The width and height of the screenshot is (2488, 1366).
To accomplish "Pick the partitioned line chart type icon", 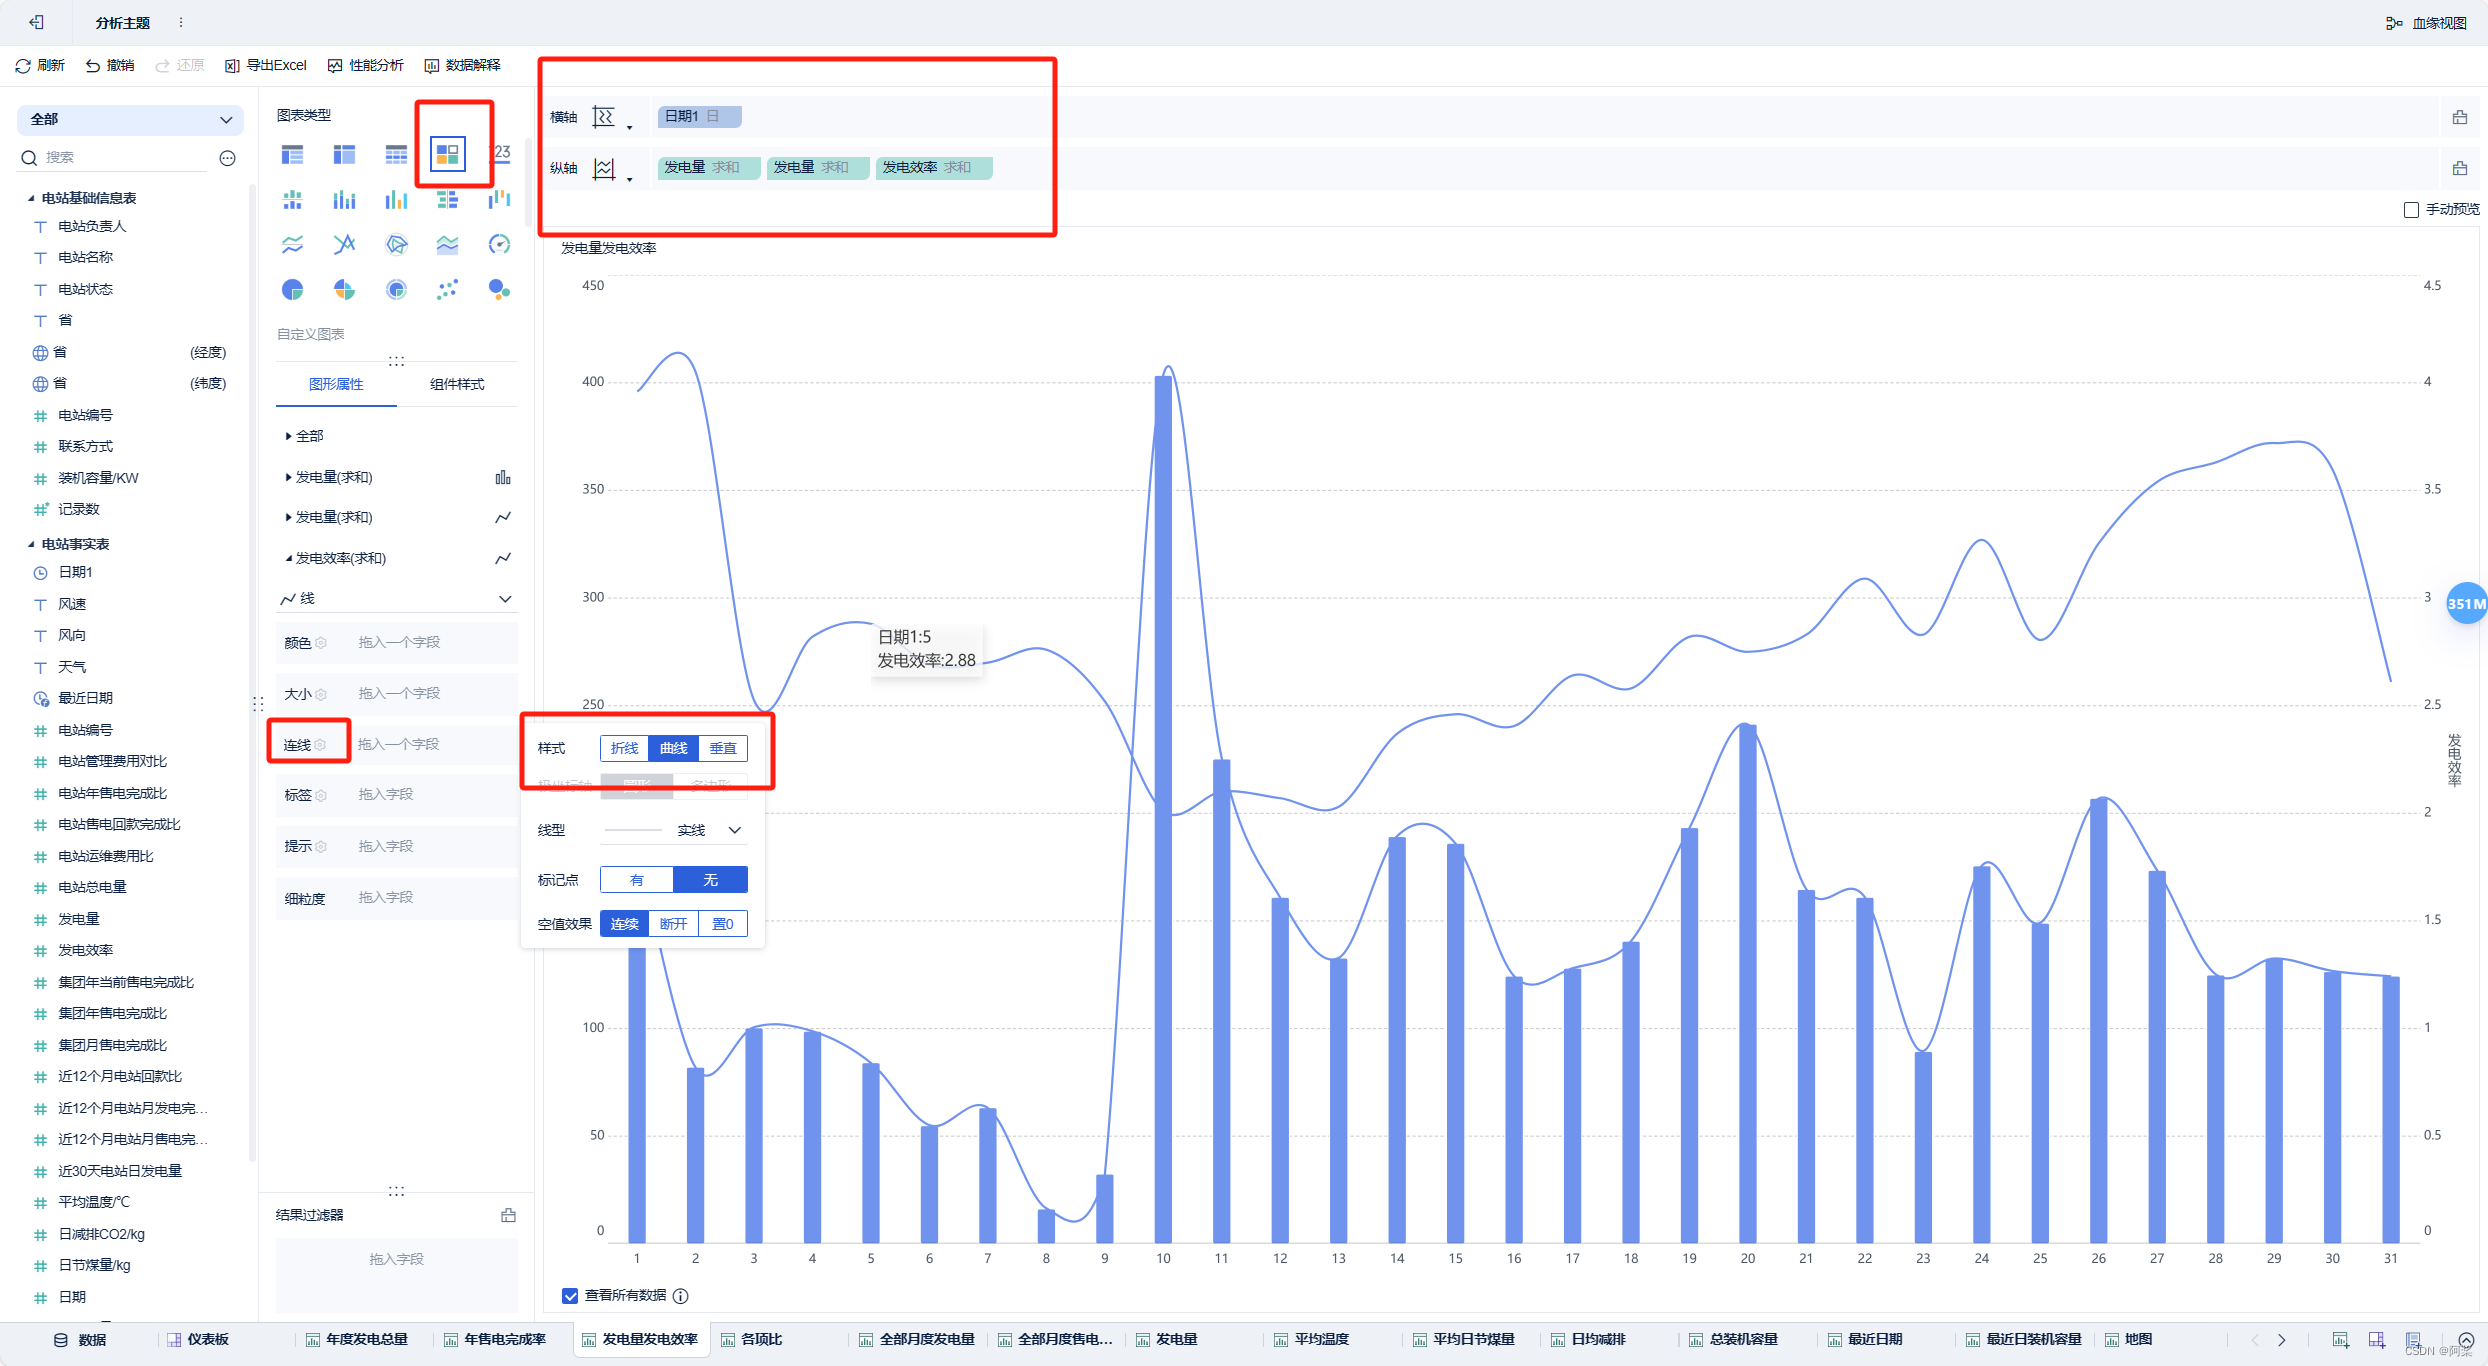I will click(293, 244).
